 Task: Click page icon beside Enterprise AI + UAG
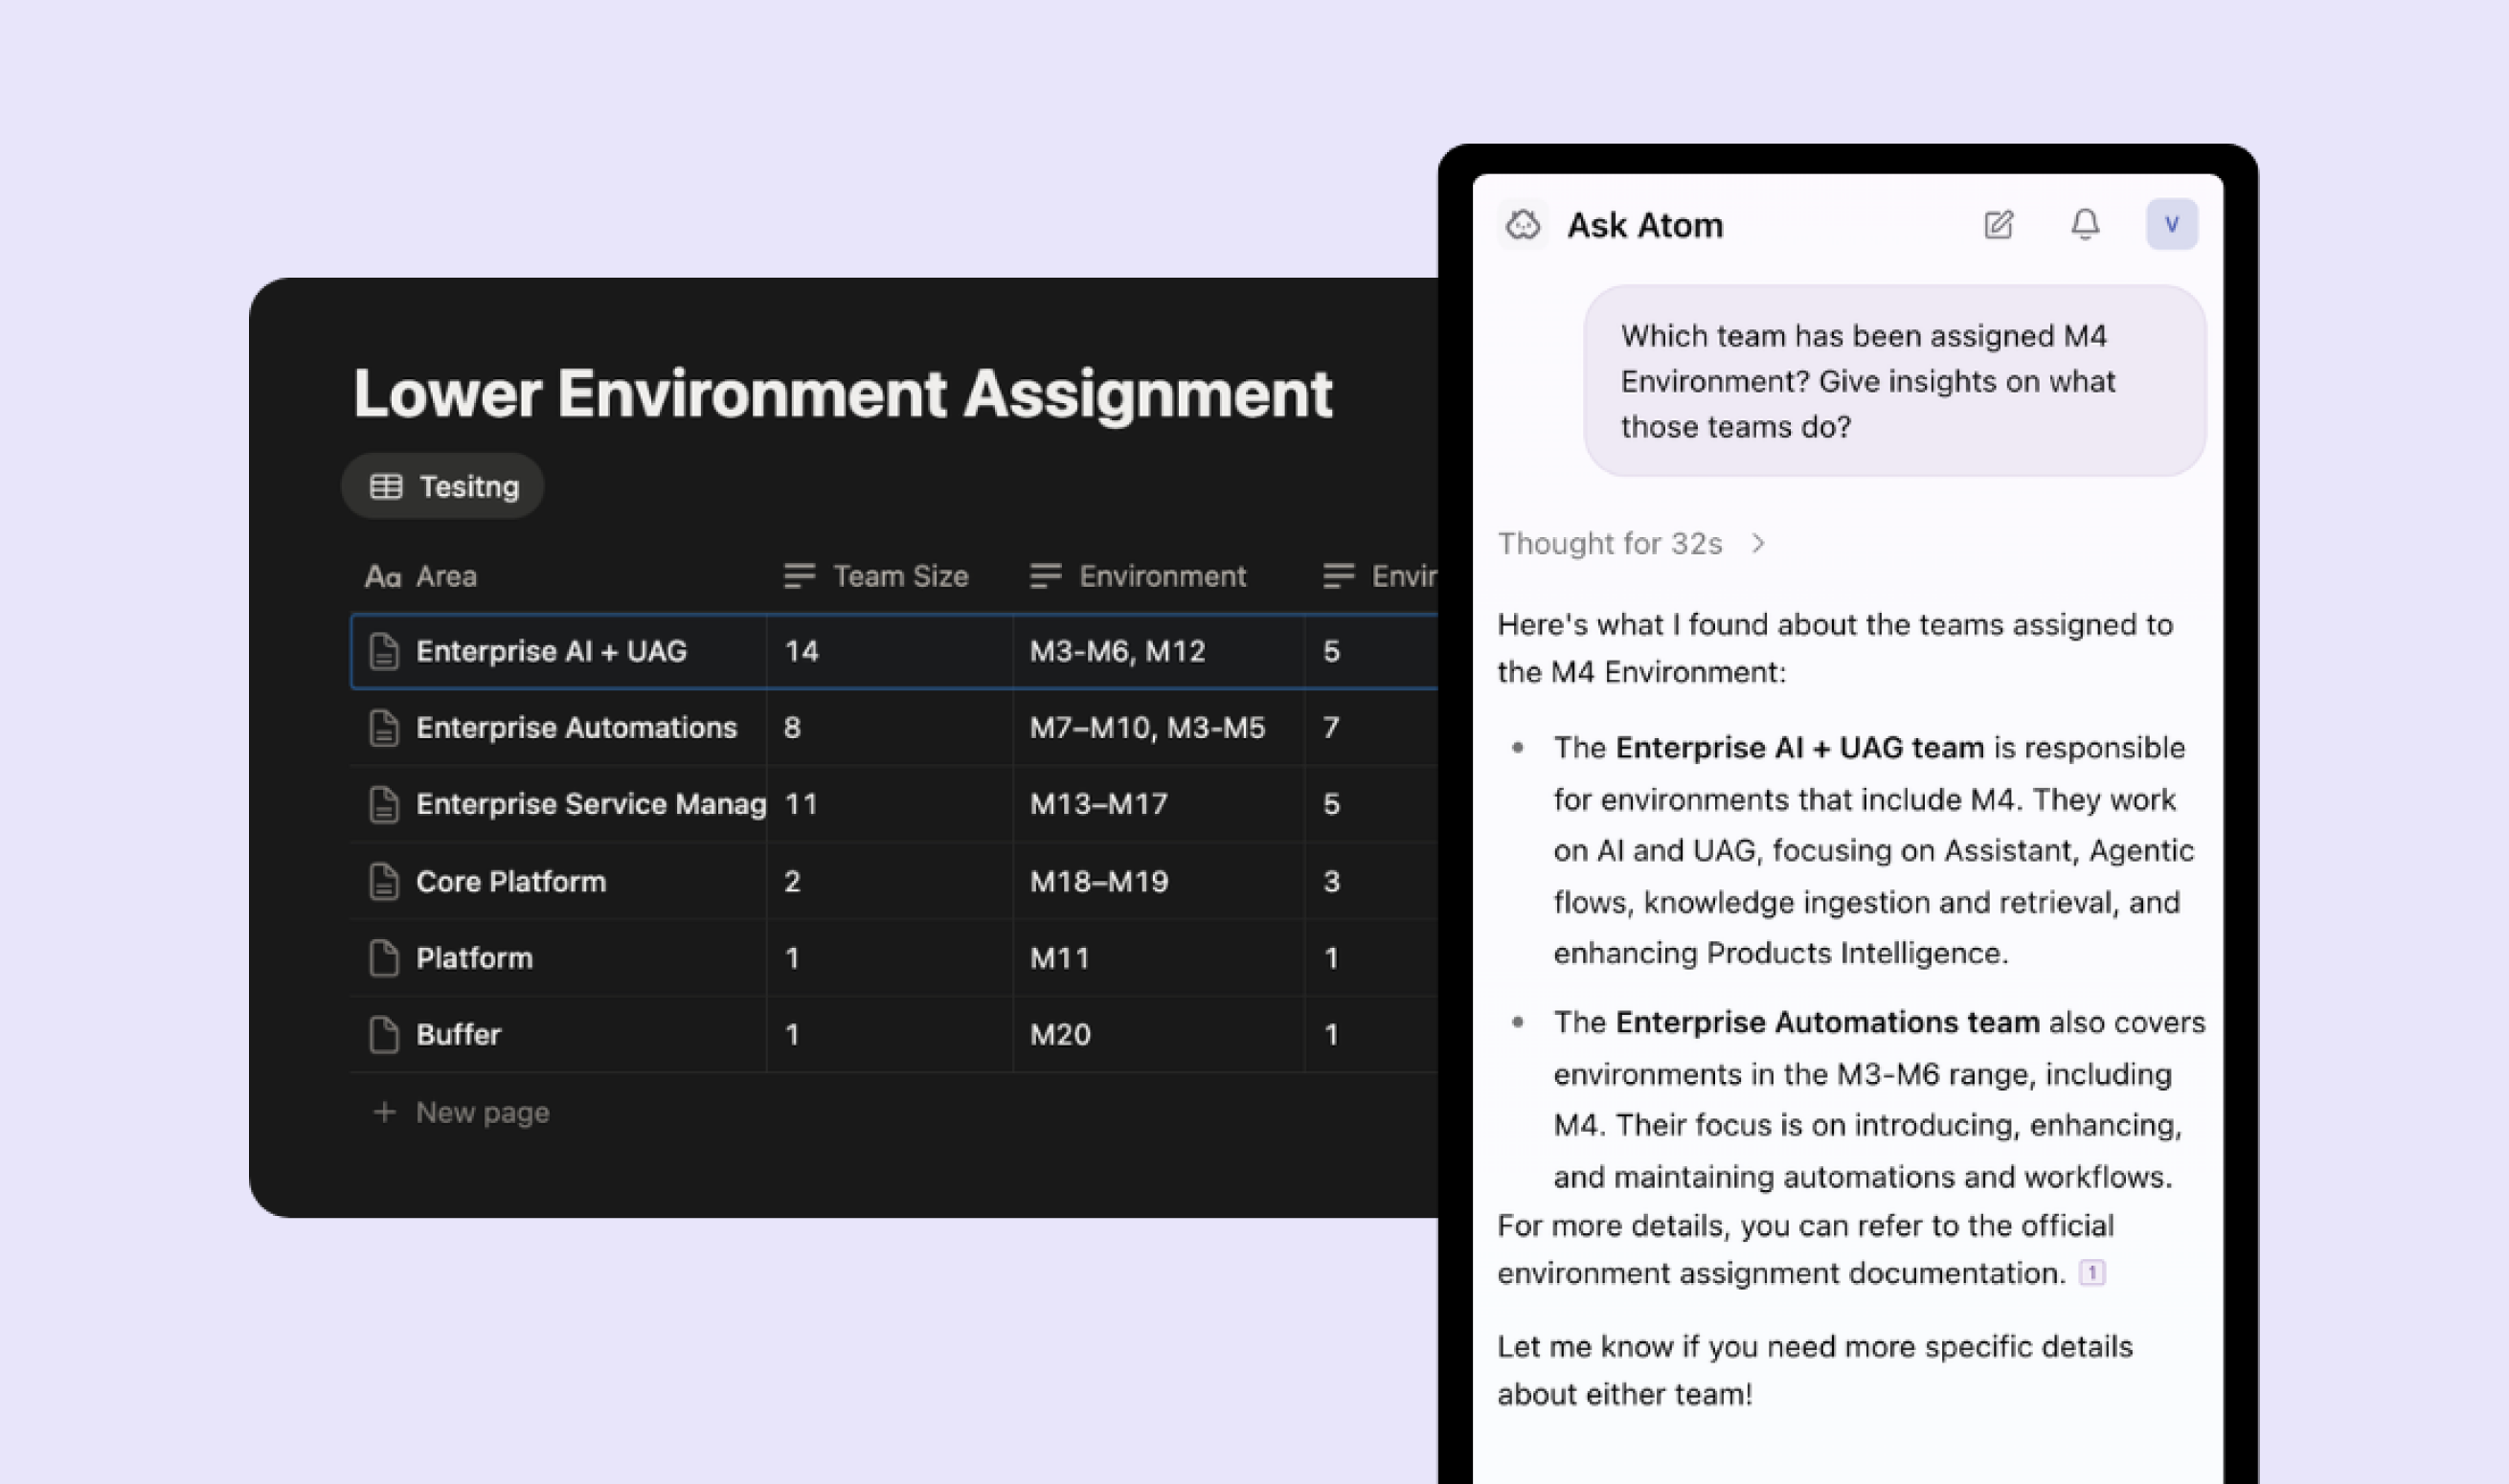click(384, 652)
